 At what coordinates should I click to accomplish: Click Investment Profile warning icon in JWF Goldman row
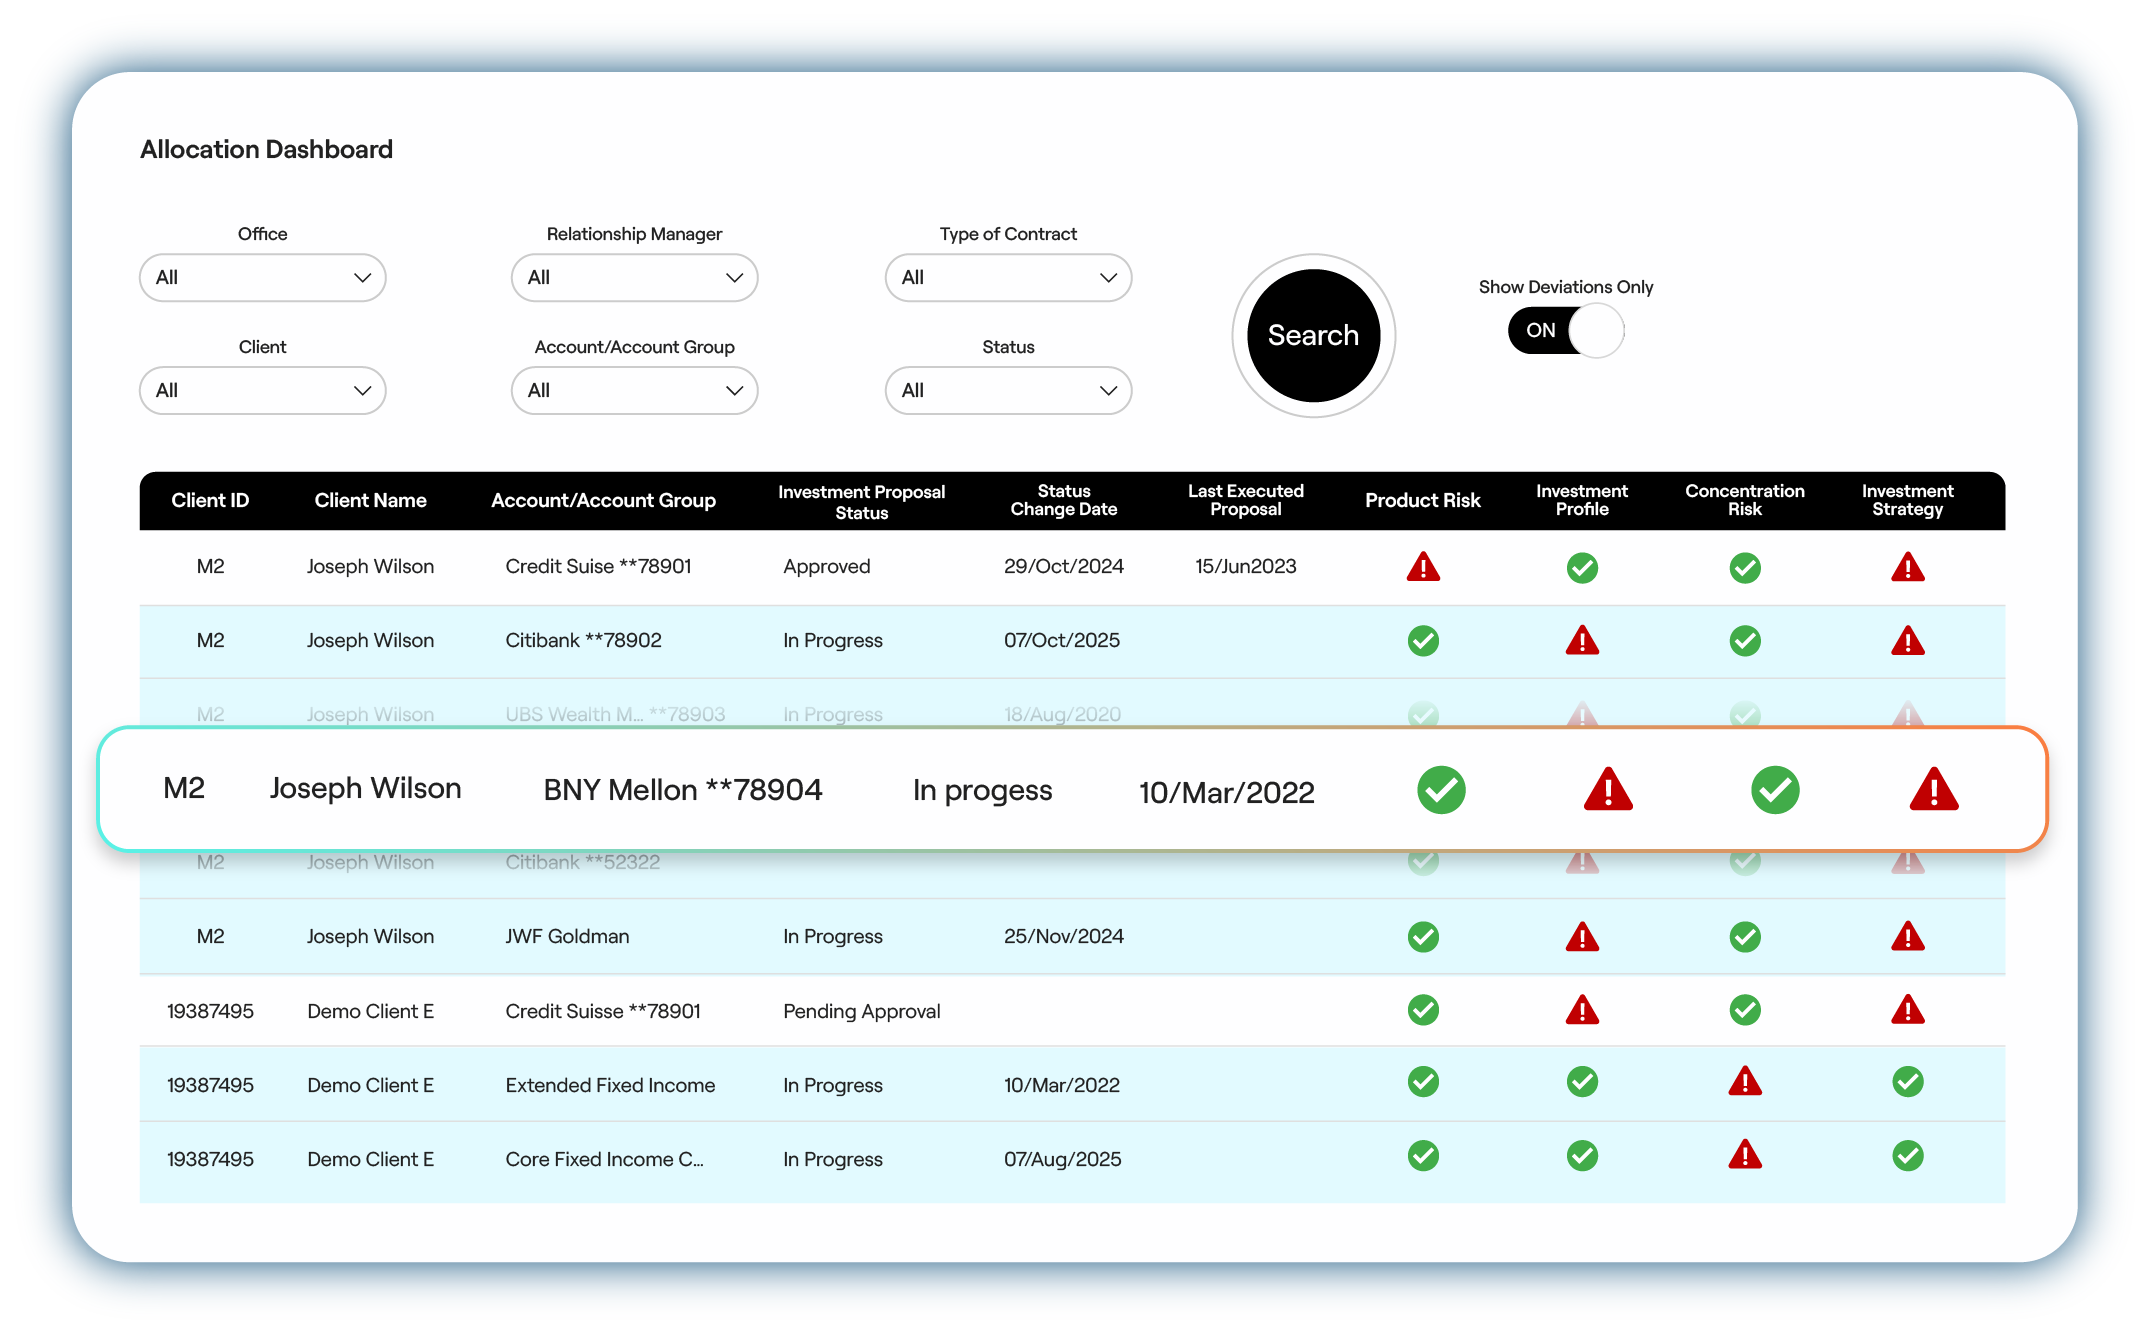[x=1581, y=937]
